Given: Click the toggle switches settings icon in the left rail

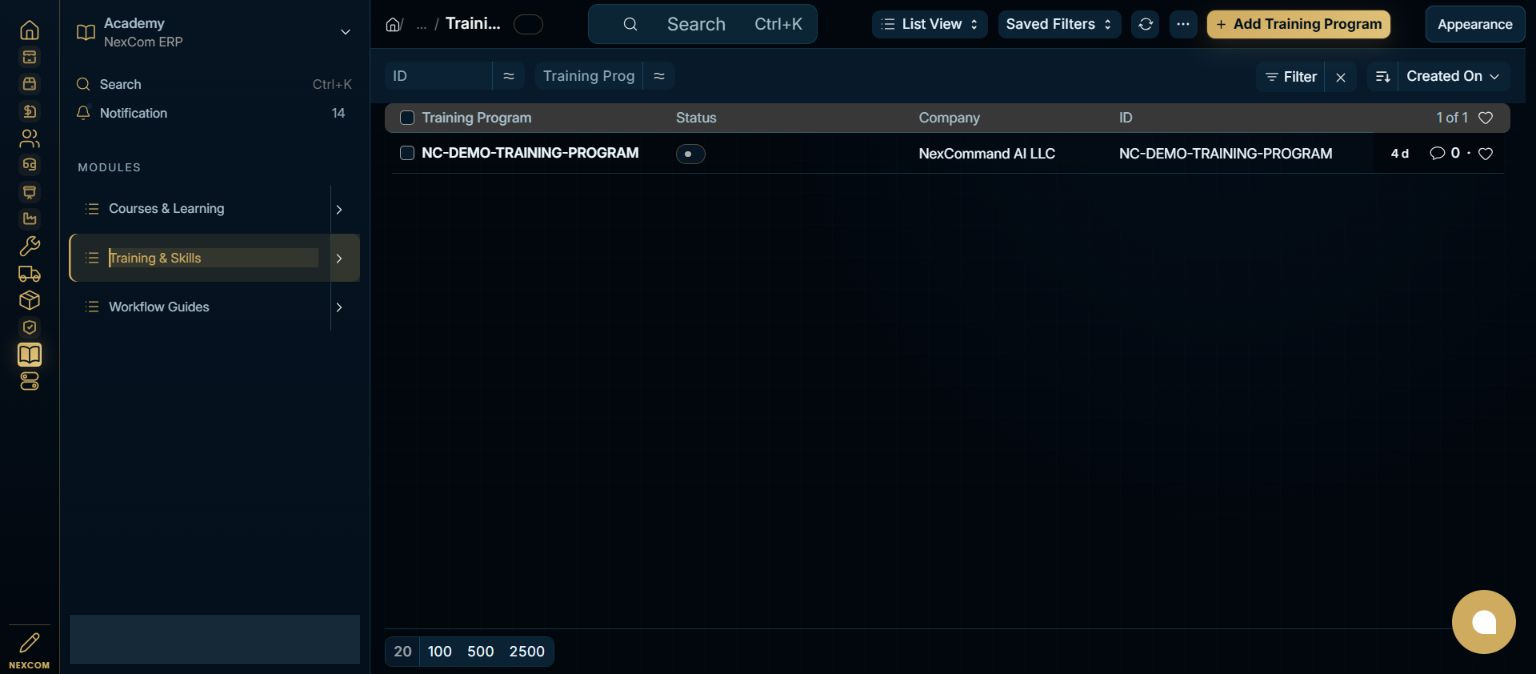Looking at the screenshot, I should point(29,381).
